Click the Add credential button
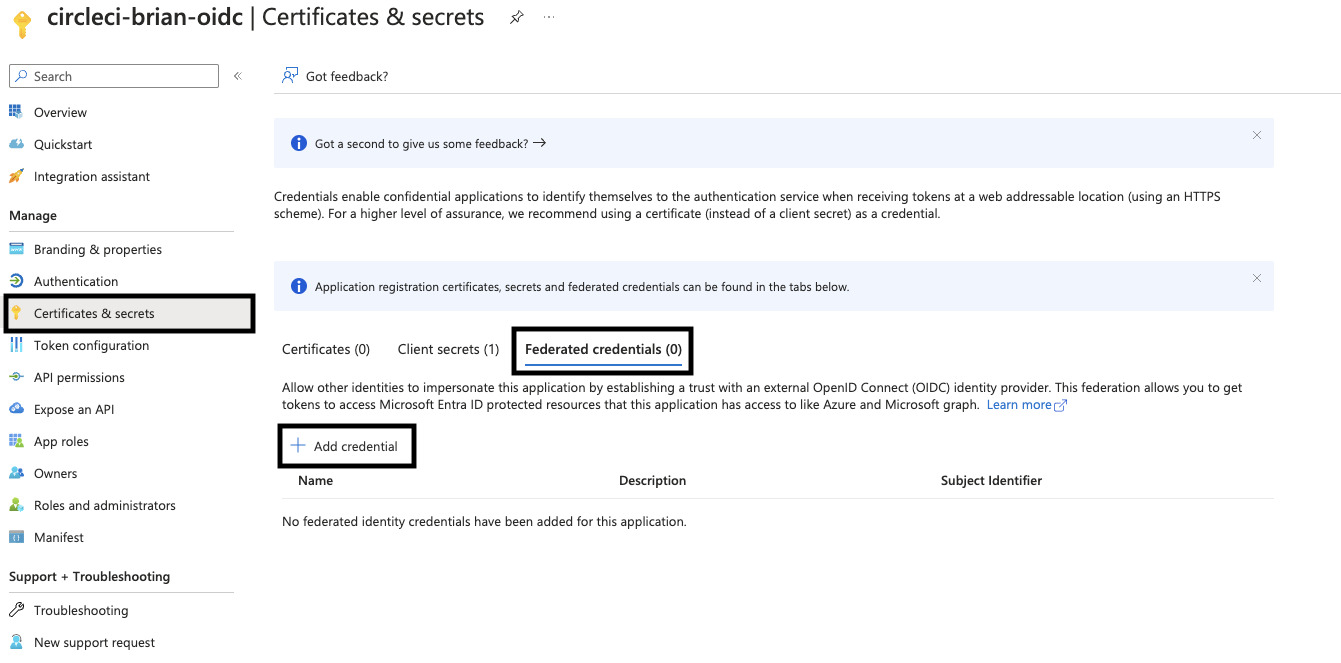 [x=345, y=446]
